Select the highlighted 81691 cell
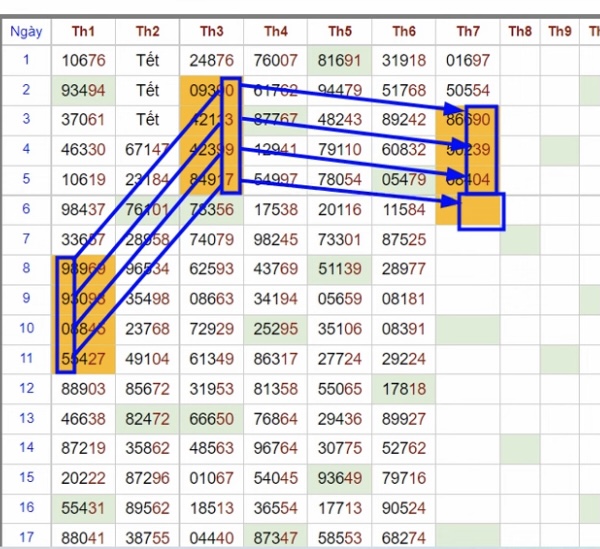 click(340, 60)
